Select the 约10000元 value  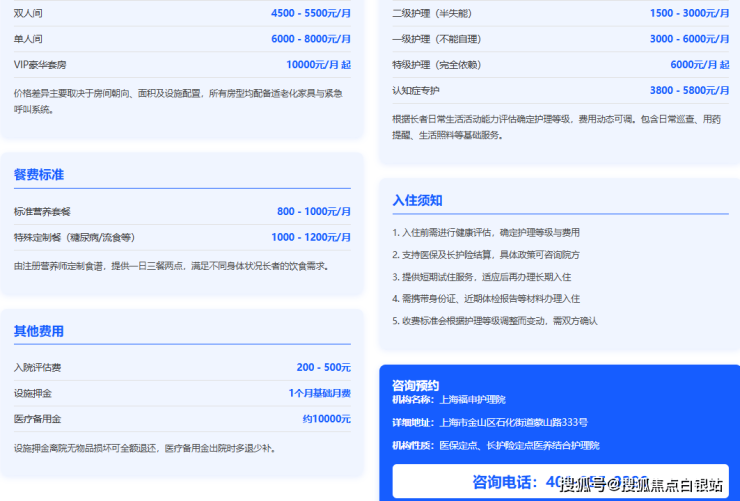(327, 419)
